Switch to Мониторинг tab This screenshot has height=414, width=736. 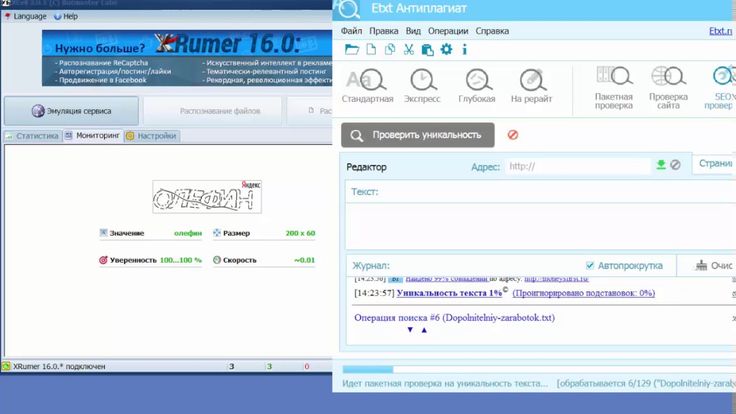pyautogui.click(x=93, y=136)
